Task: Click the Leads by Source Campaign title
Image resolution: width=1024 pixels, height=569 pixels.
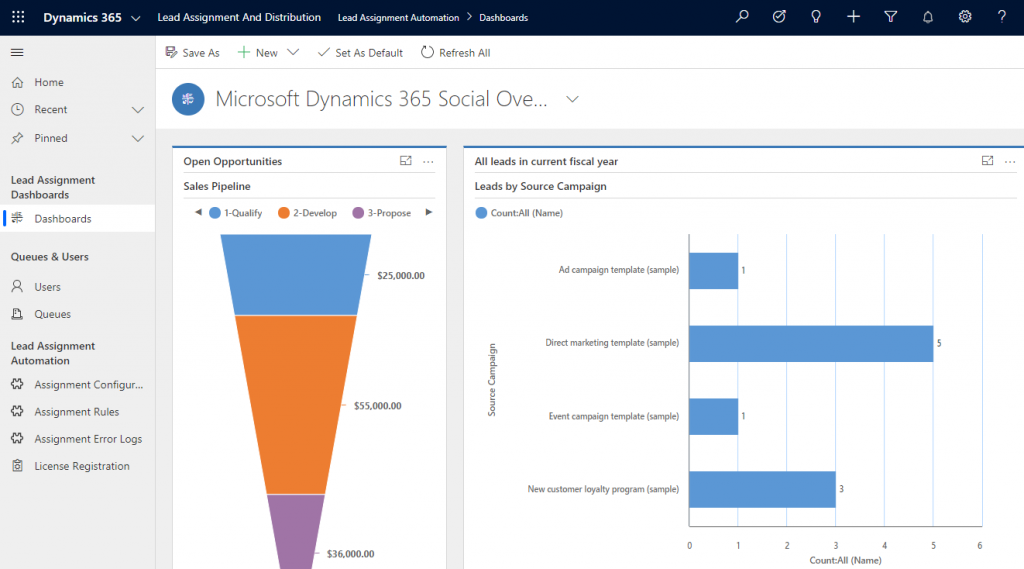Action: [541, 186]
